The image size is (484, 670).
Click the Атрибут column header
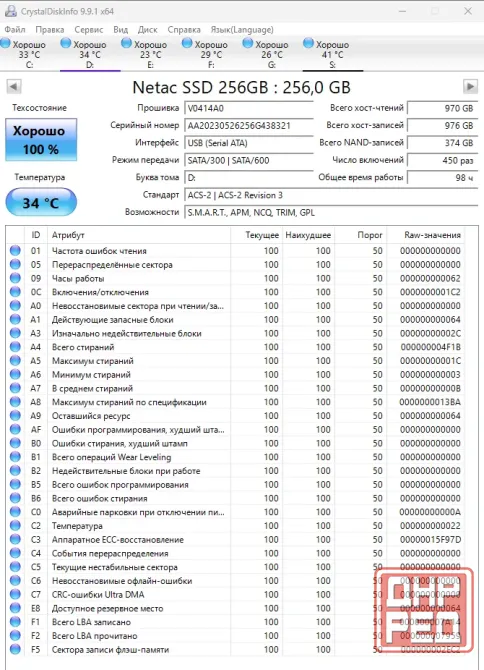pos(139,235)
